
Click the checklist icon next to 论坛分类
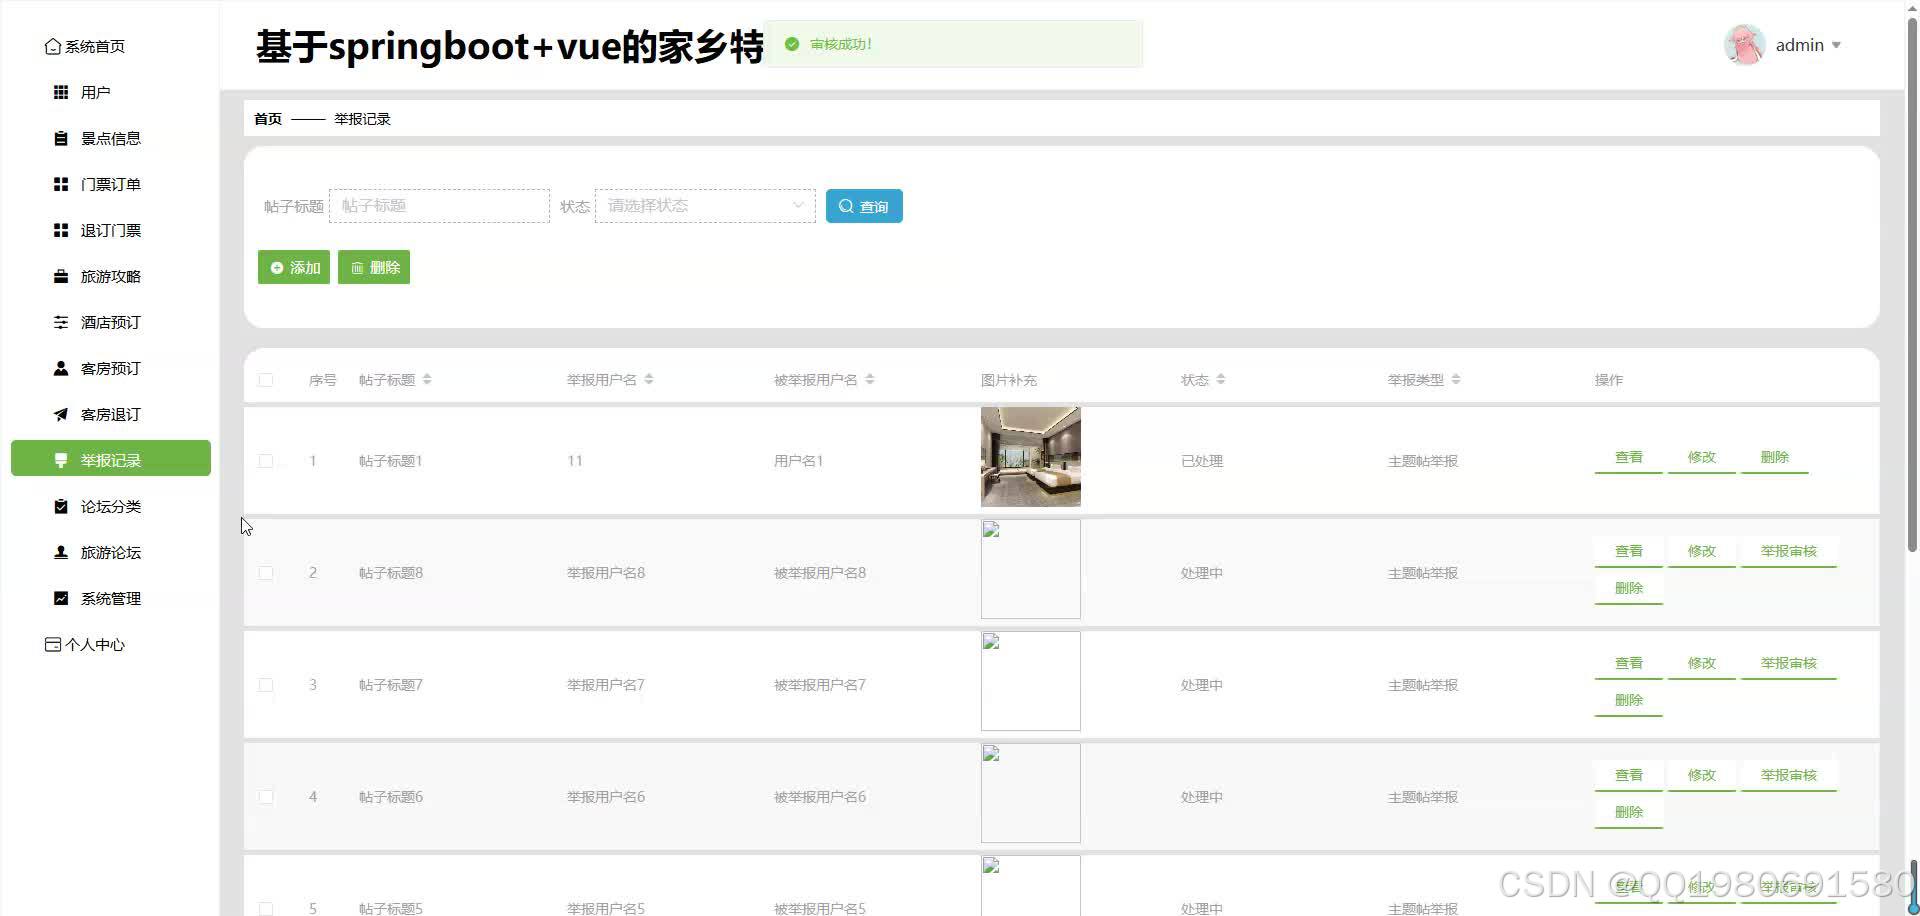61,506
